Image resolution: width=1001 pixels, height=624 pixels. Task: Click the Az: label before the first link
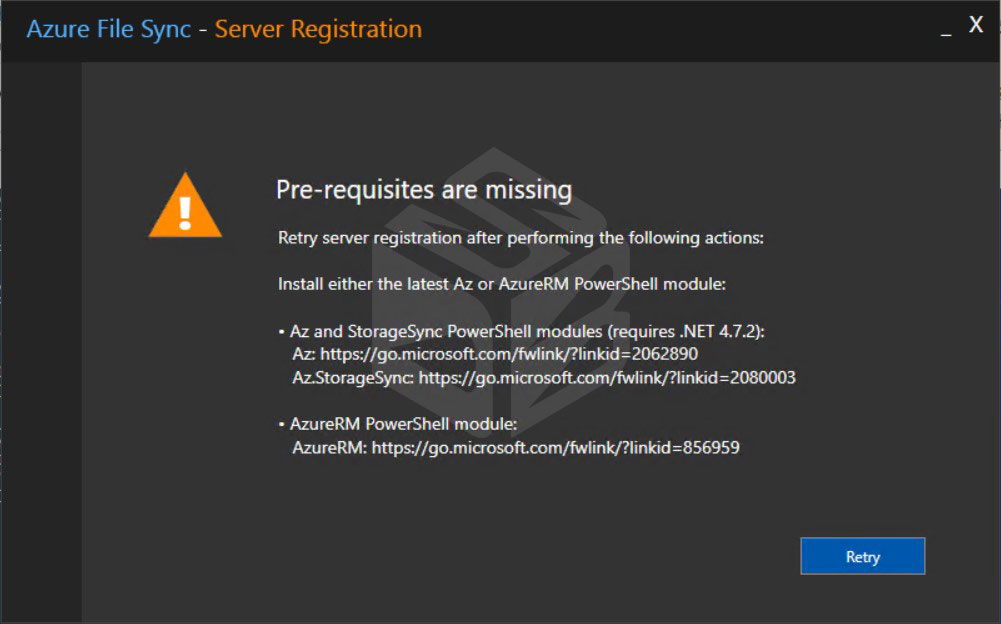304,354
